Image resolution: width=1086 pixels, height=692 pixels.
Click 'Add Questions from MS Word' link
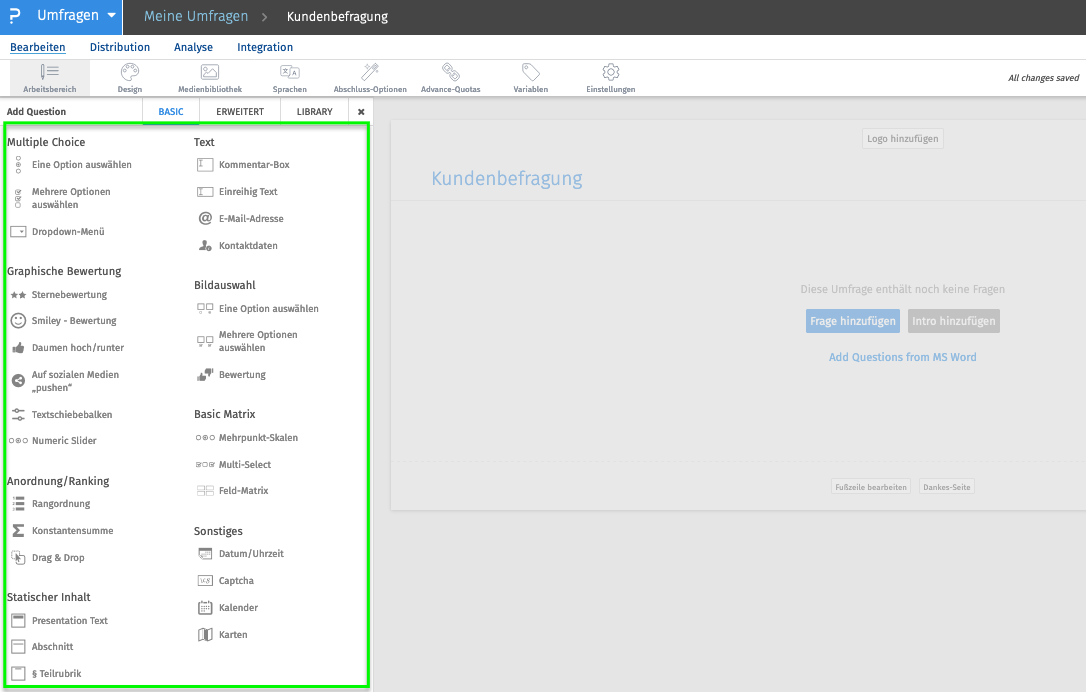click(902, 357)
